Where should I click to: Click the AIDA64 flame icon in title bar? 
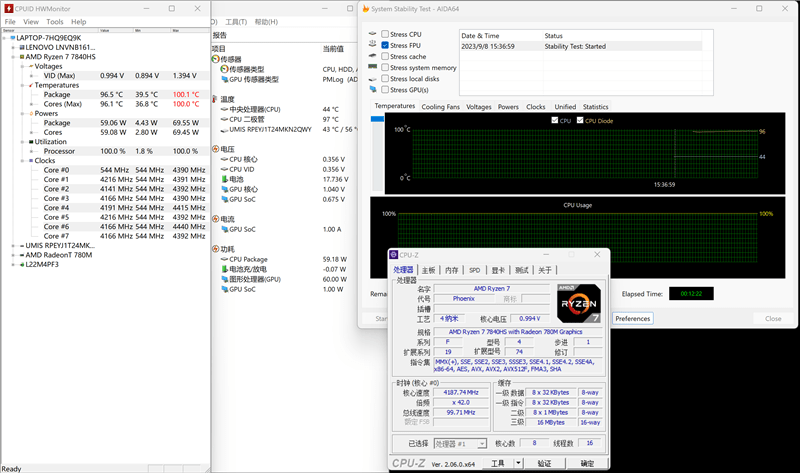[x=366, y=9]
